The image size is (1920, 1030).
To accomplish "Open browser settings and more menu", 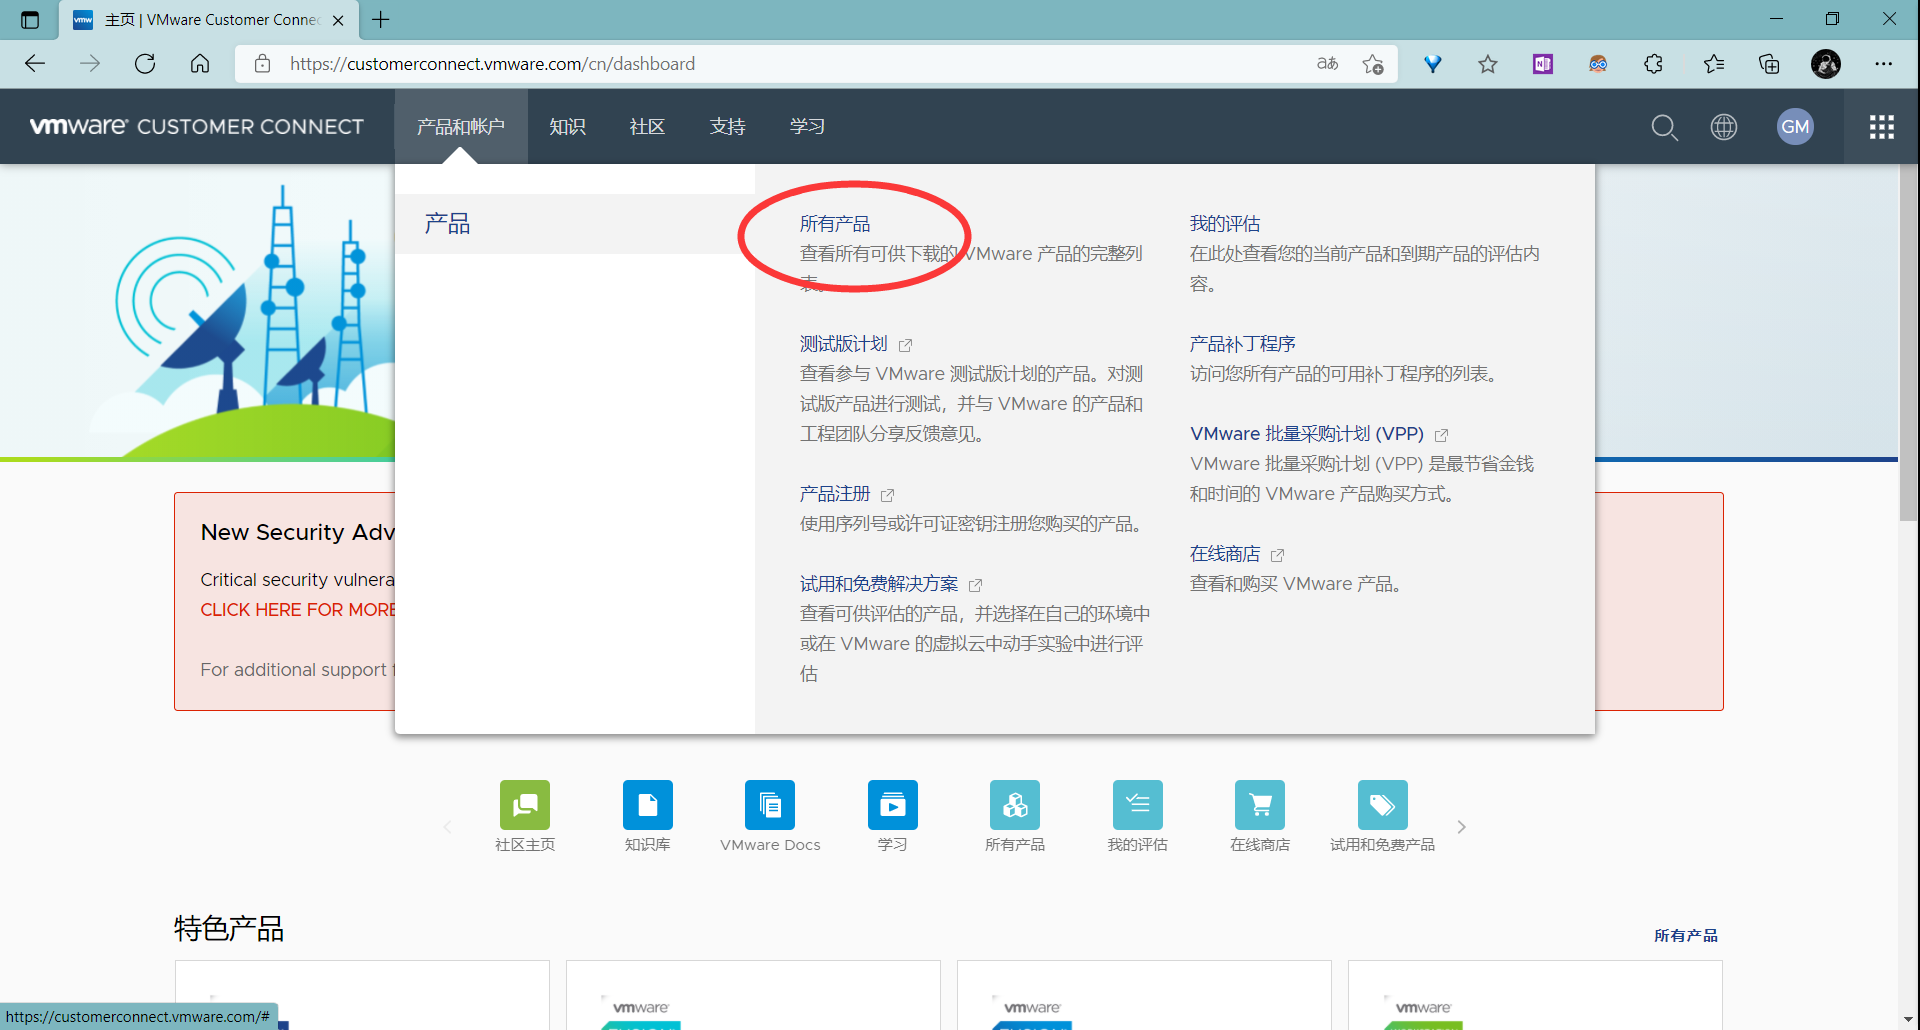I will coord(1884,64).
